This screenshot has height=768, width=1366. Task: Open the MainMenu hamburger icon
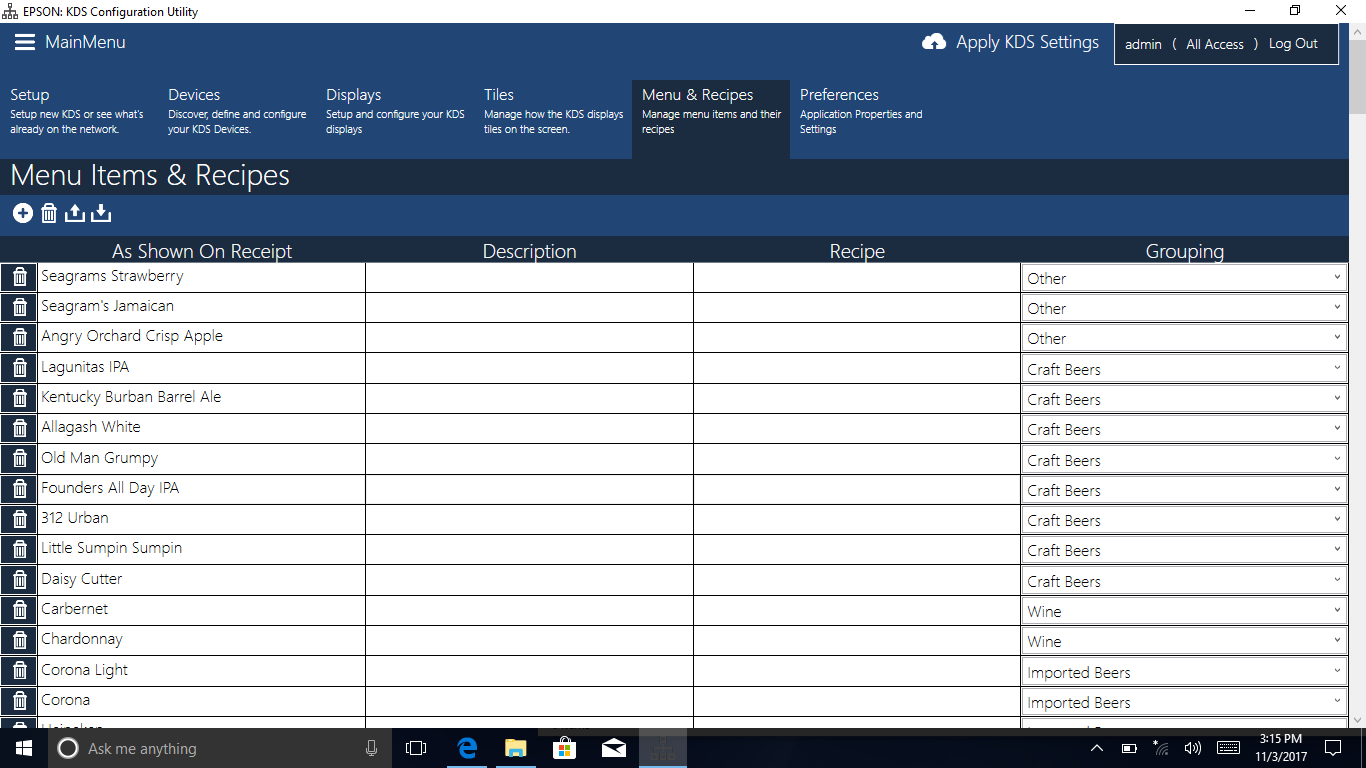coord(24,42)
